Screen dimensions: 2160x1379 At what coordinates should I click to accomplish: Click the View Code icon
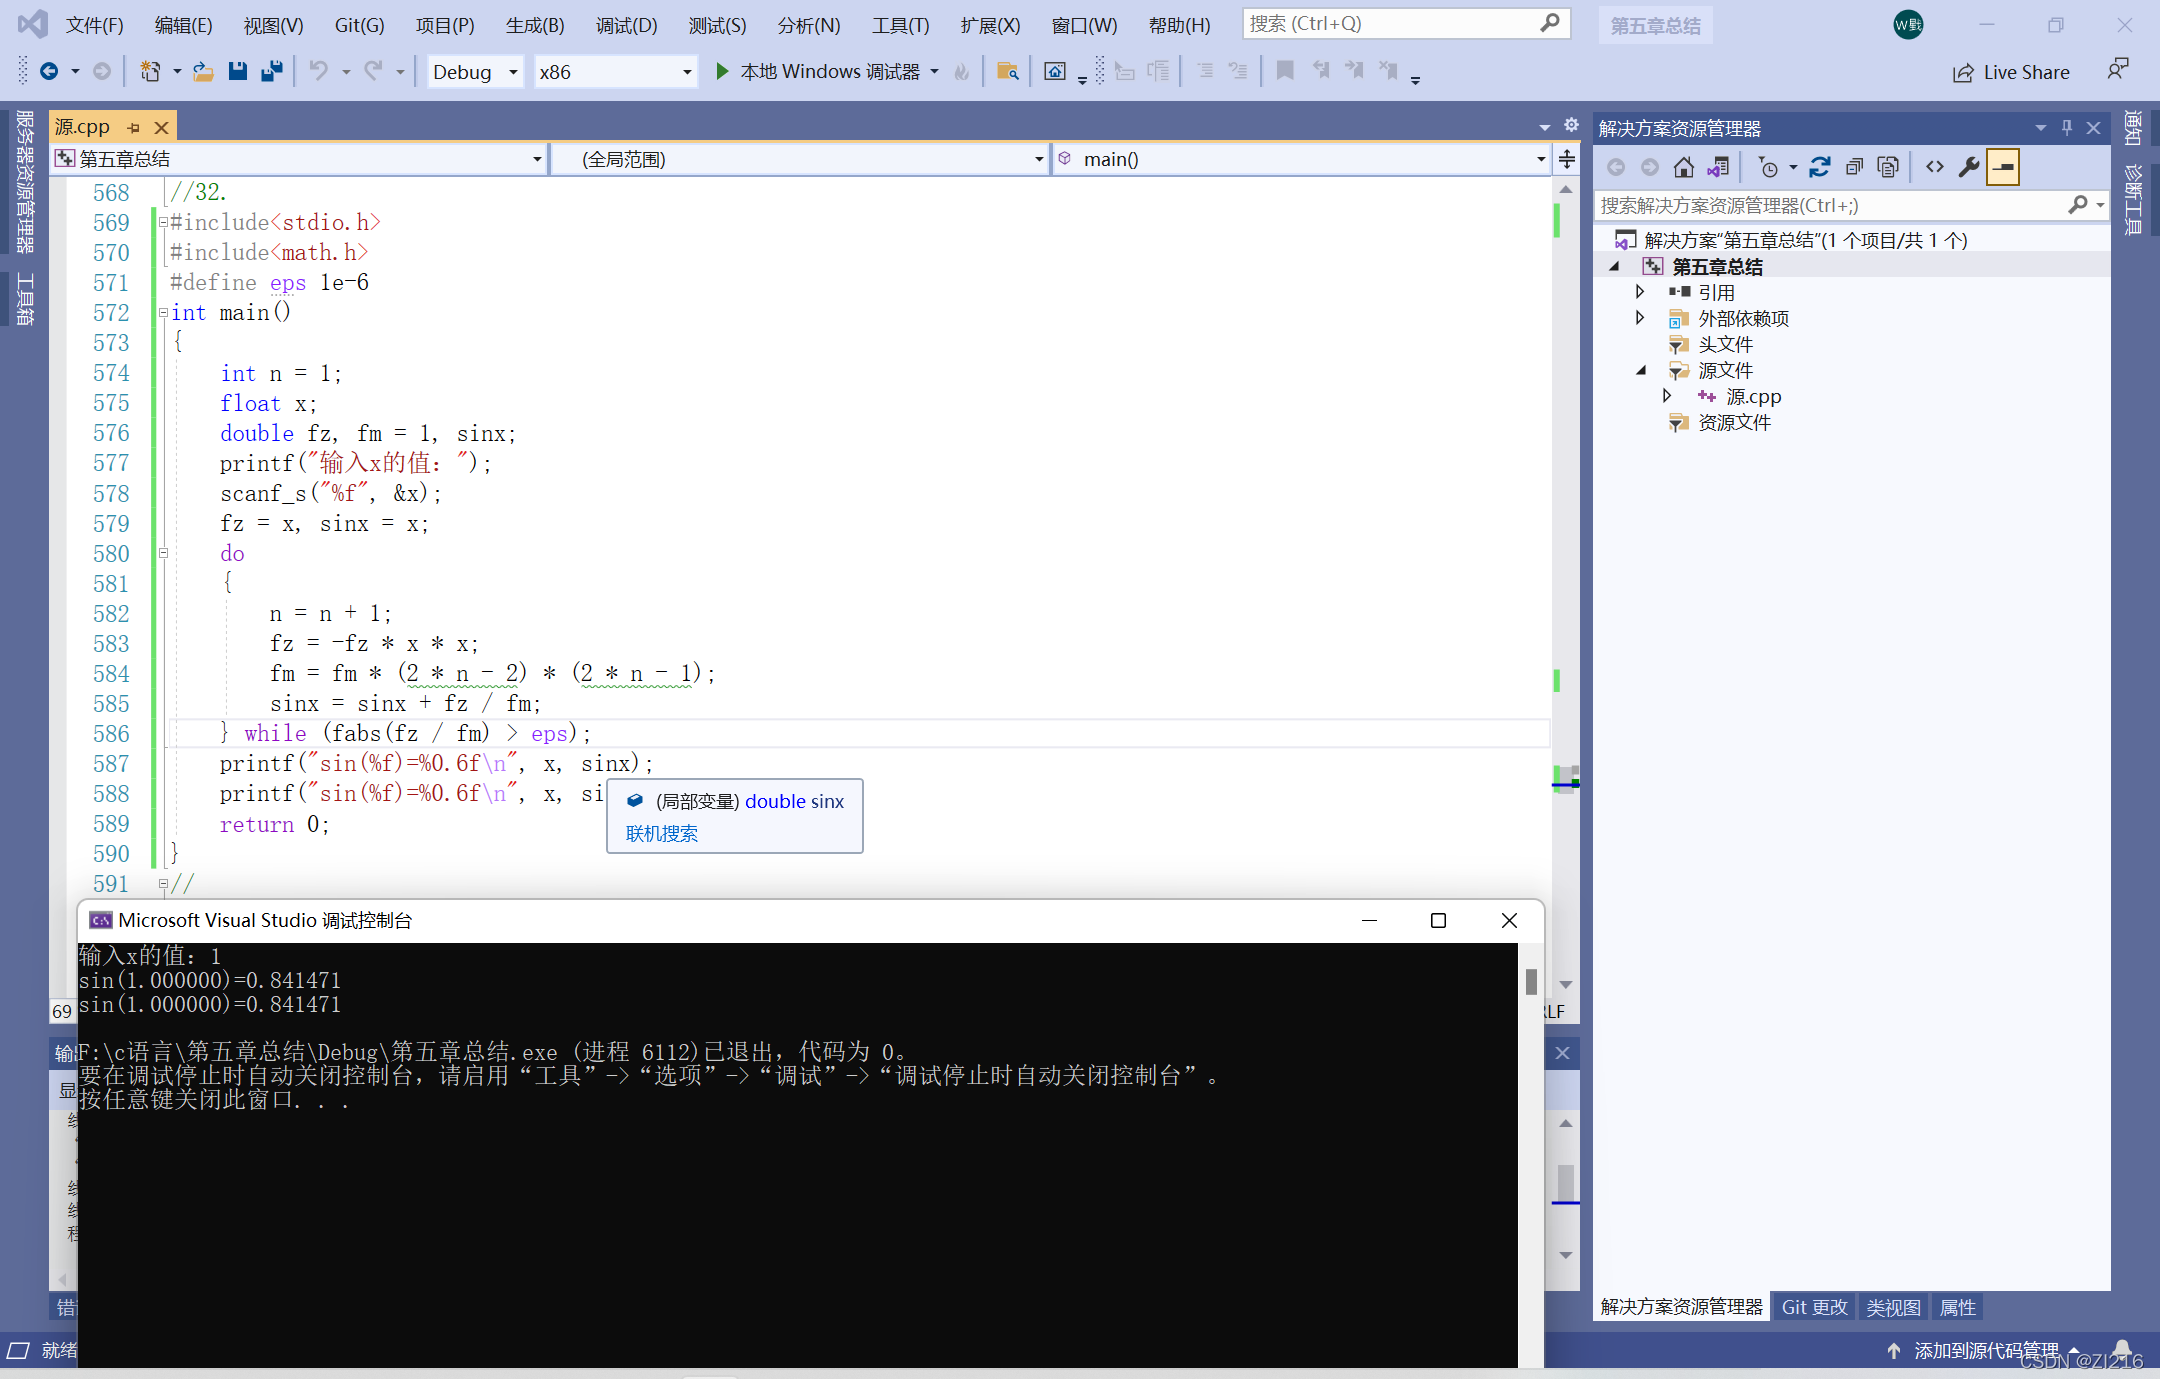(x=1935, y=167)
